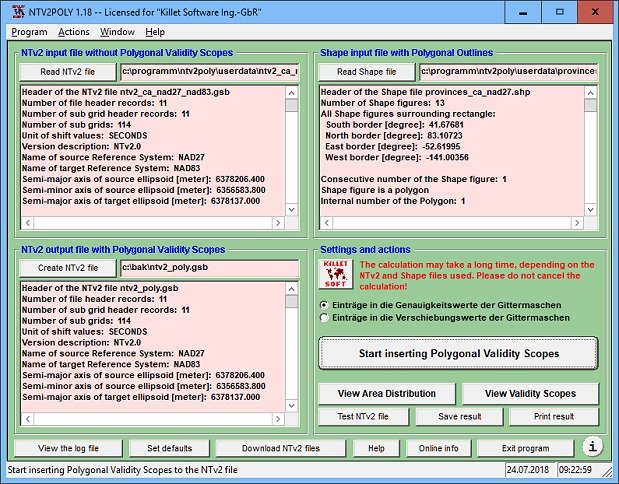Click Read Shape file button
Screen dimensions: 619x484
[367, 72]
